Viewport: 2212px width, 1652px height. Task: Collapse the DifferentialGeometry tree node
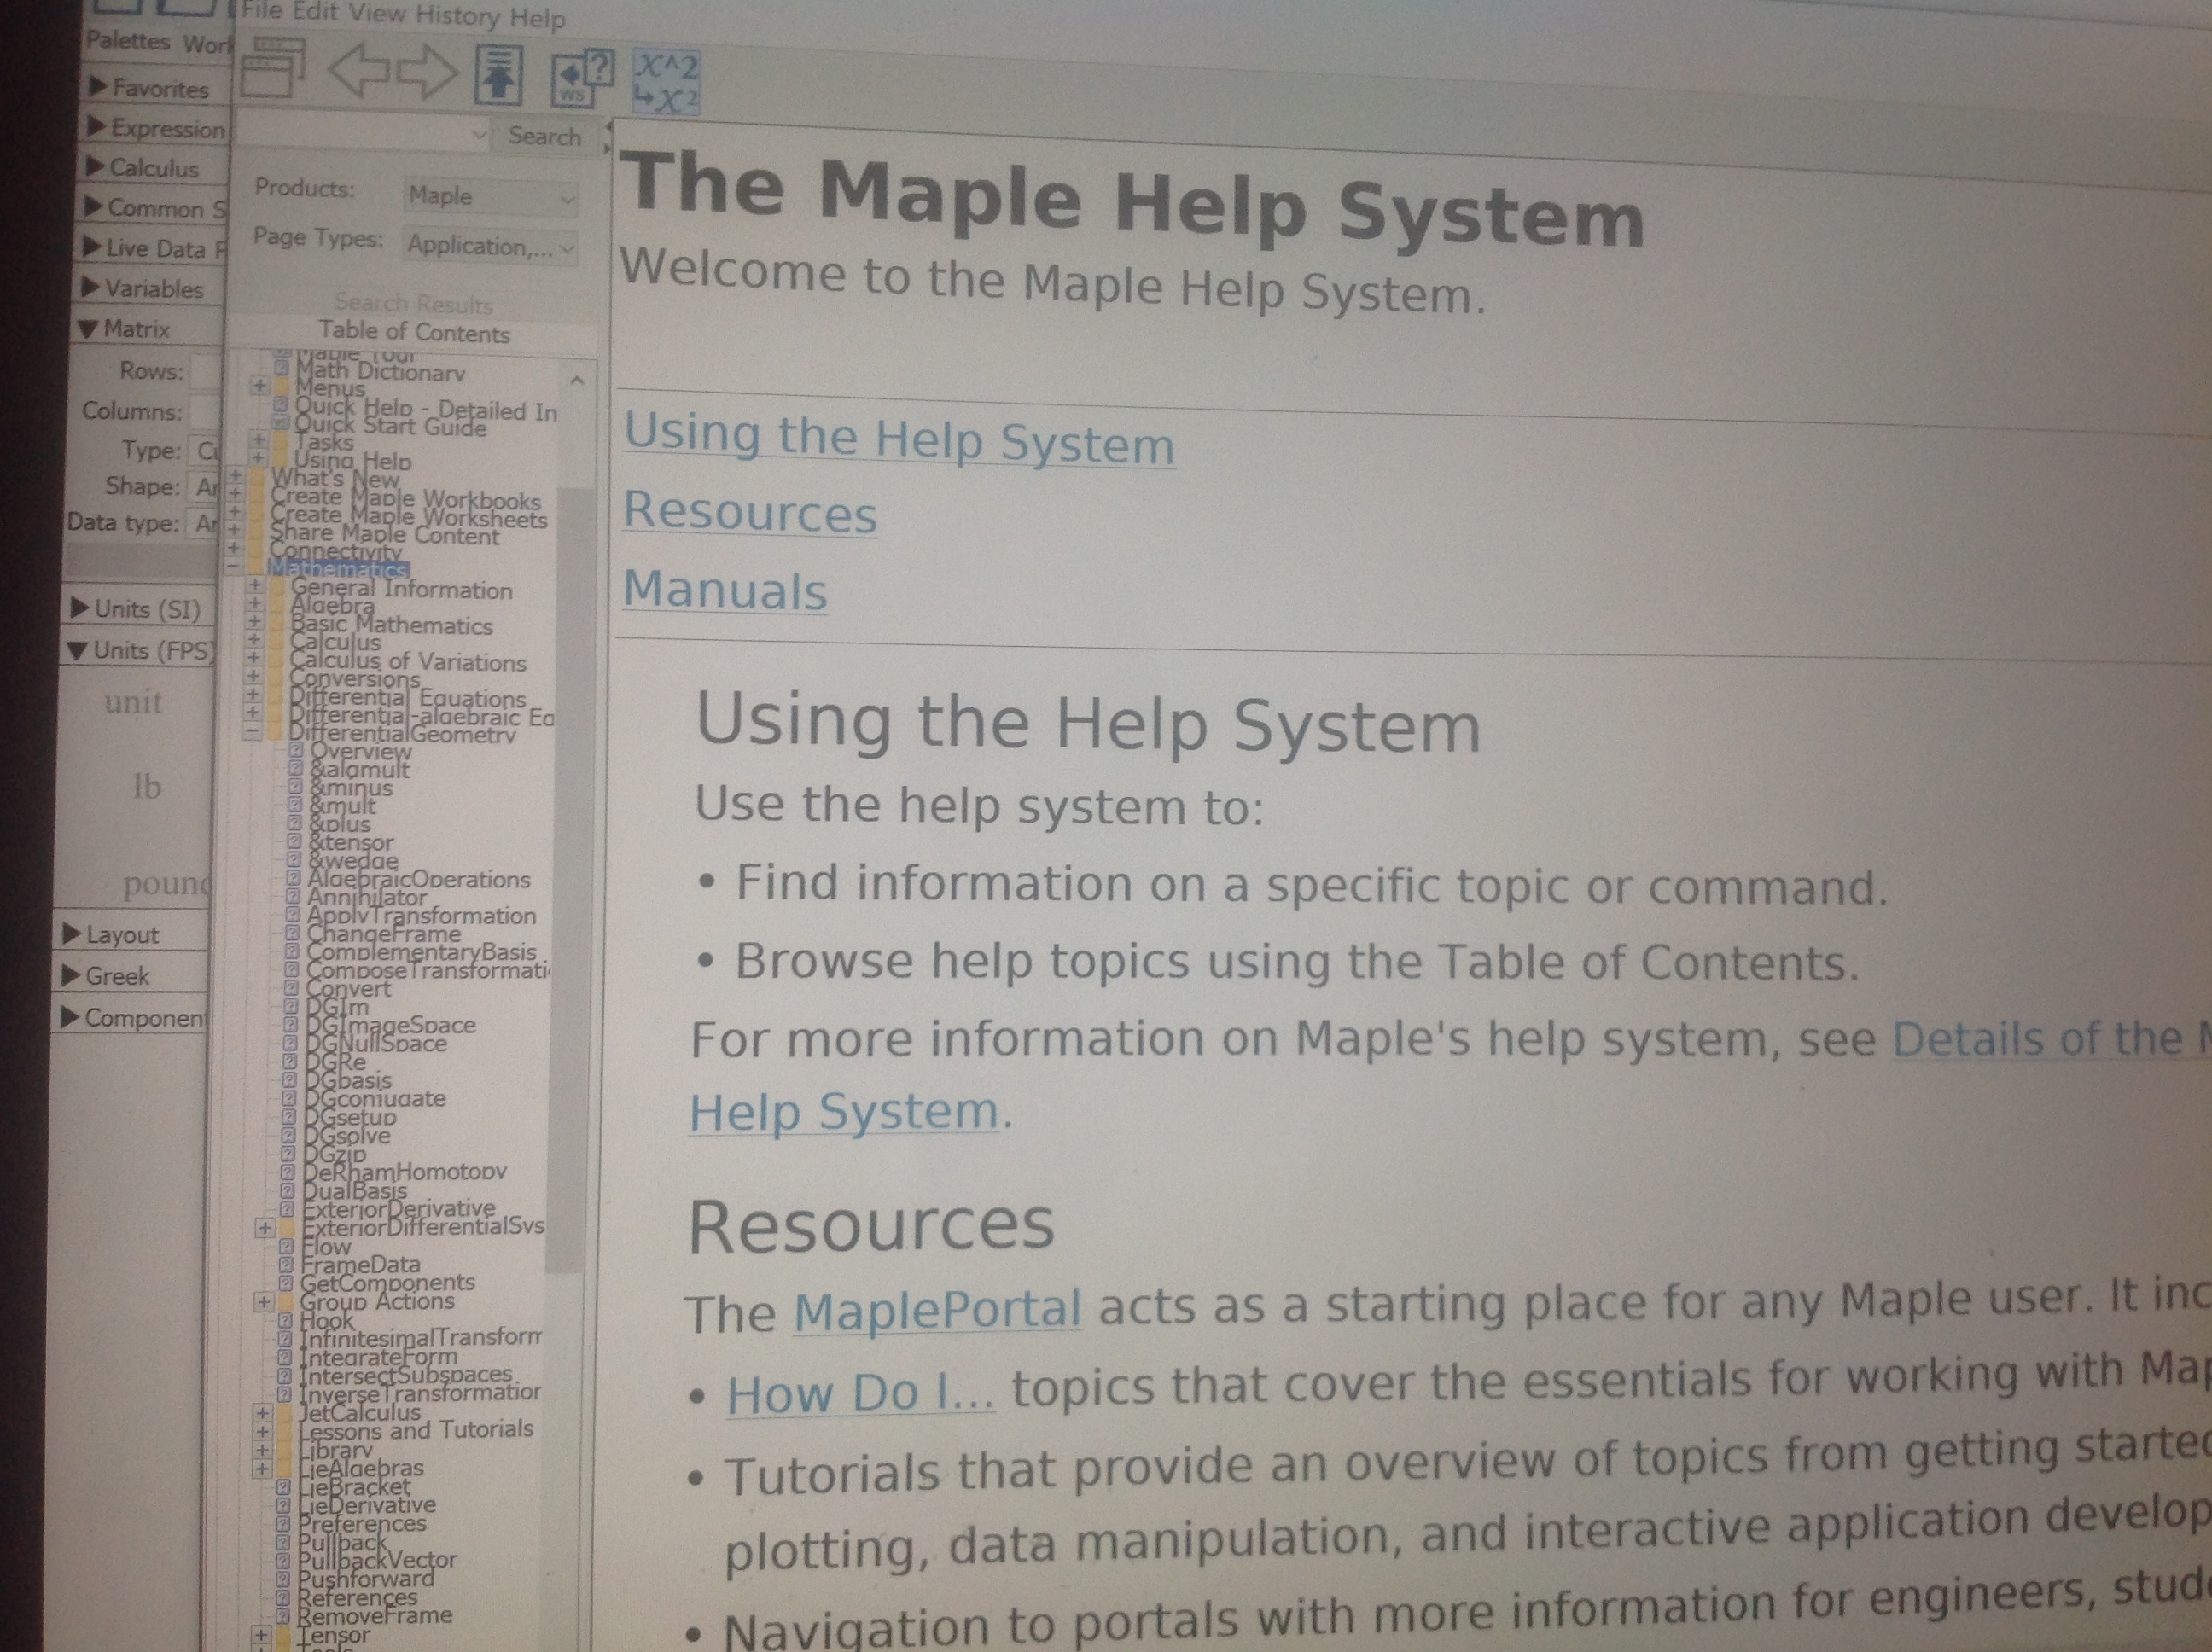click(x=252, y=732)
